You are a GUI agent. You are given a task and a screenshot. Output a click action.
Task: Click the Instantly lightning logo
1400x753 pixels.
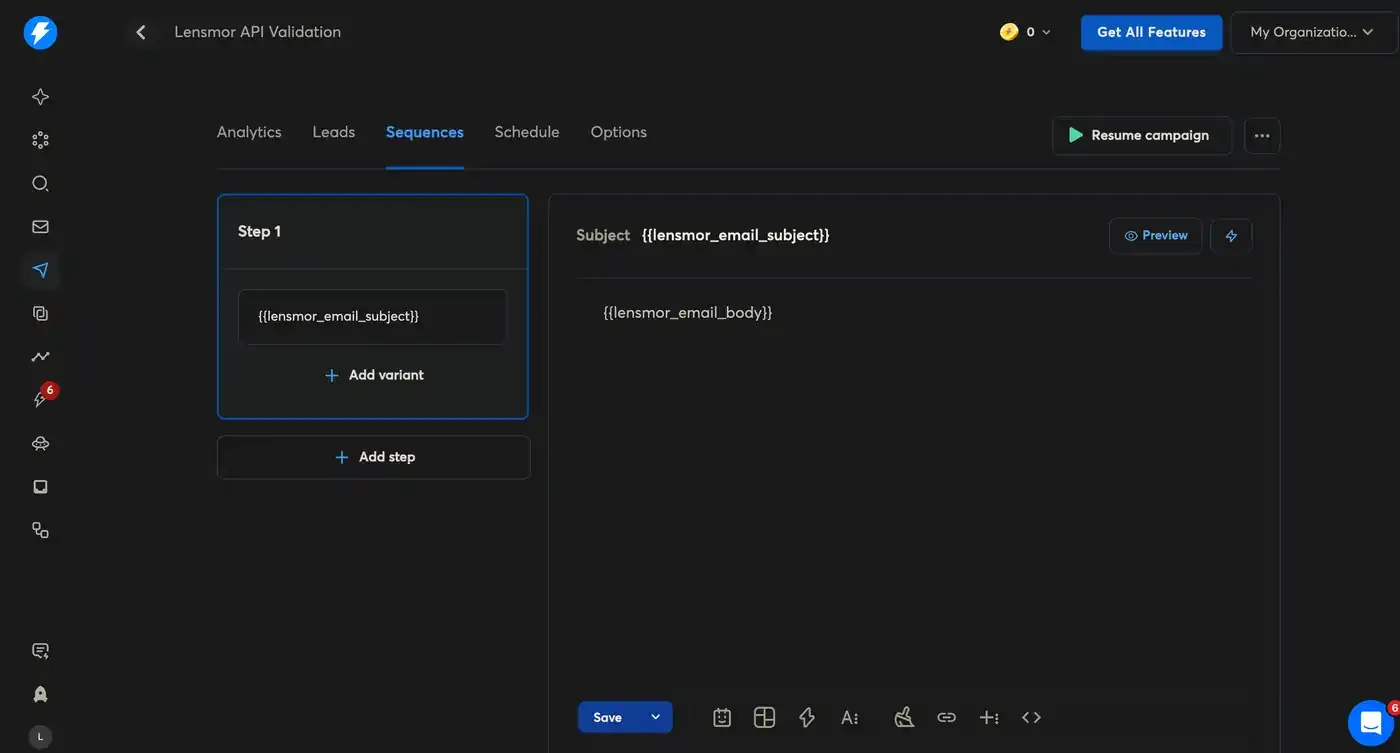(x=40, y=32)
